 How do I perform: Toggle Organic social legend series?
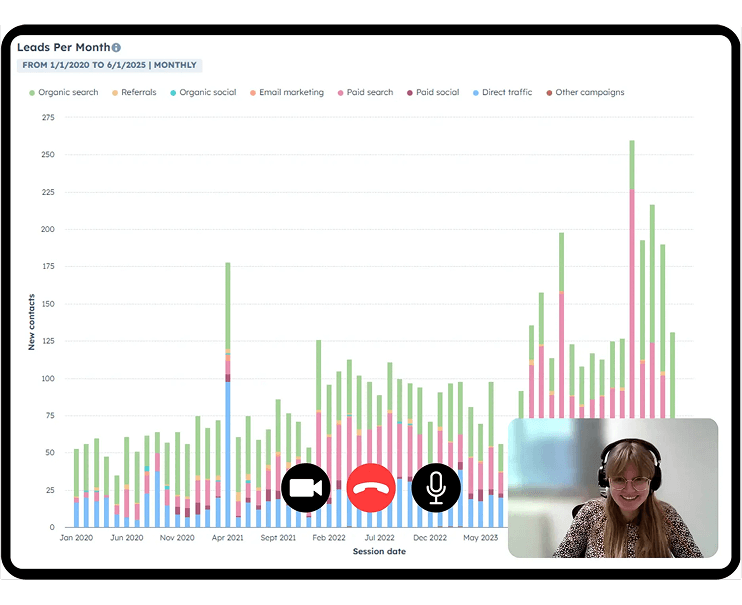207,92
